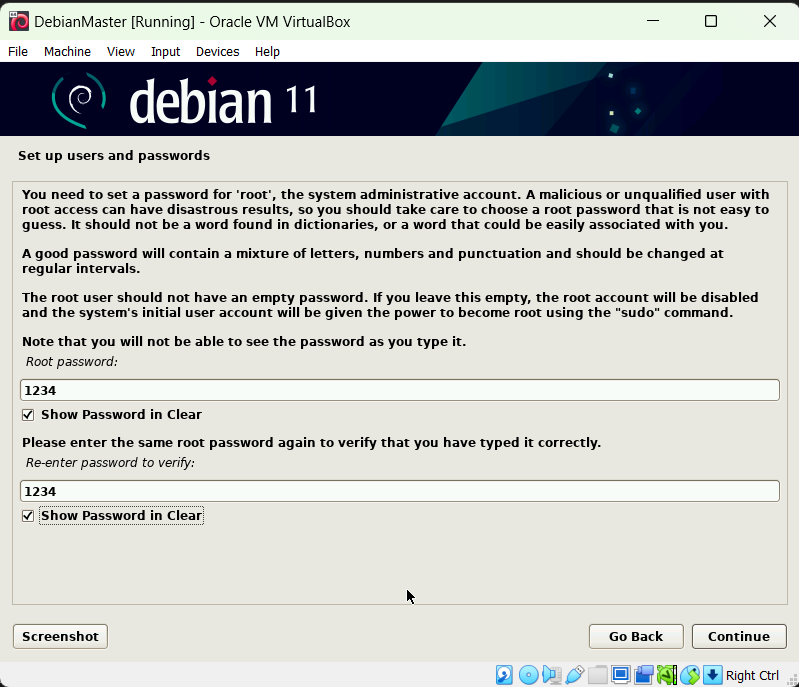This screenshot has width=799, height=687.
Task: Minimize the VirtualBox window
Action: (653, 21)
